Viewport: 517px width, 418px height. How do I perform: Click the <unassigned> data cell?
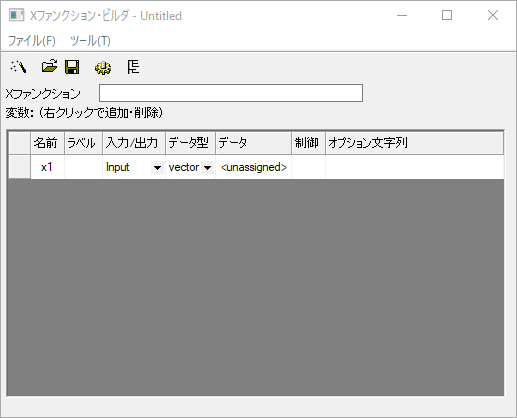(x=254, y=167)
